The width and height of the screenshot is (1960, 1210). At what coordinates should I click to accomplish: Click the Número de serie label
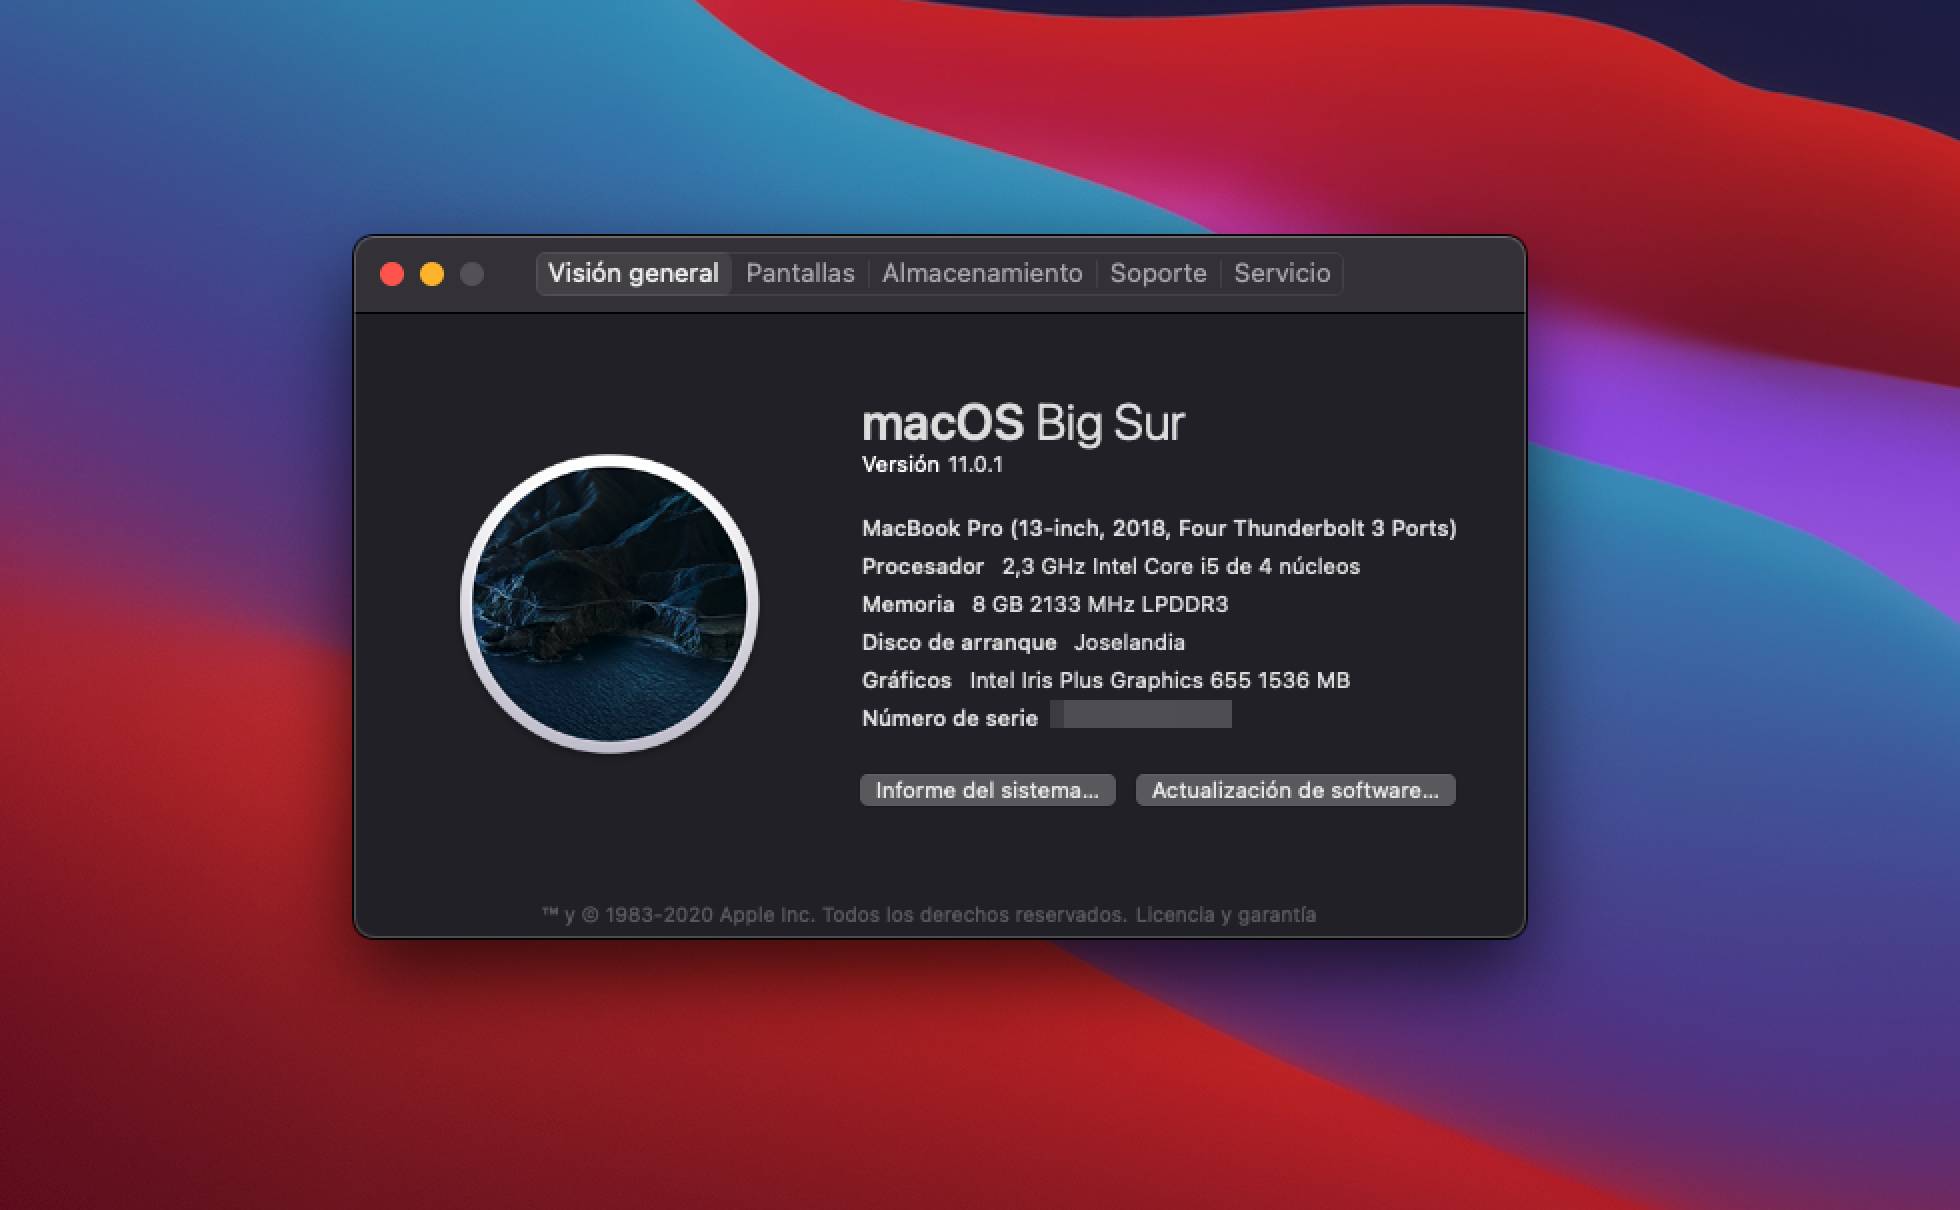point(950,718)
